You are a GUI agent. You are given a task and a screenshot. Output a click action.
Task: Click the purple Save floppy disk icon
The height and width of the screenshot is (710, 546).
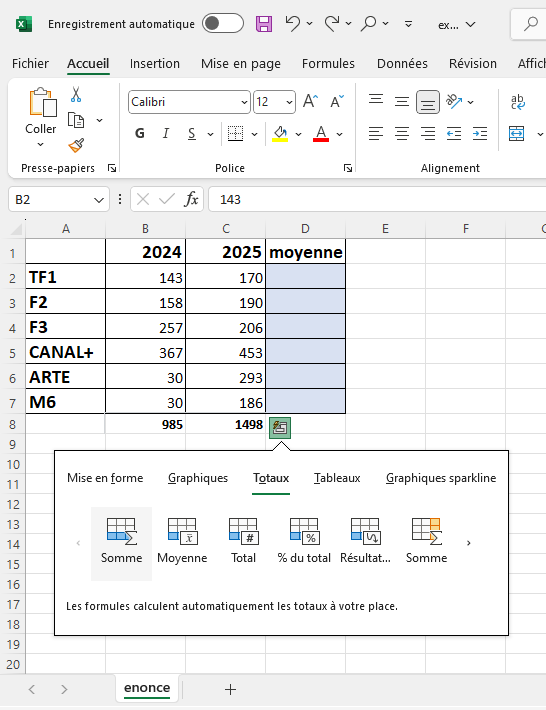pyautogui.click(x=264, y=24)
